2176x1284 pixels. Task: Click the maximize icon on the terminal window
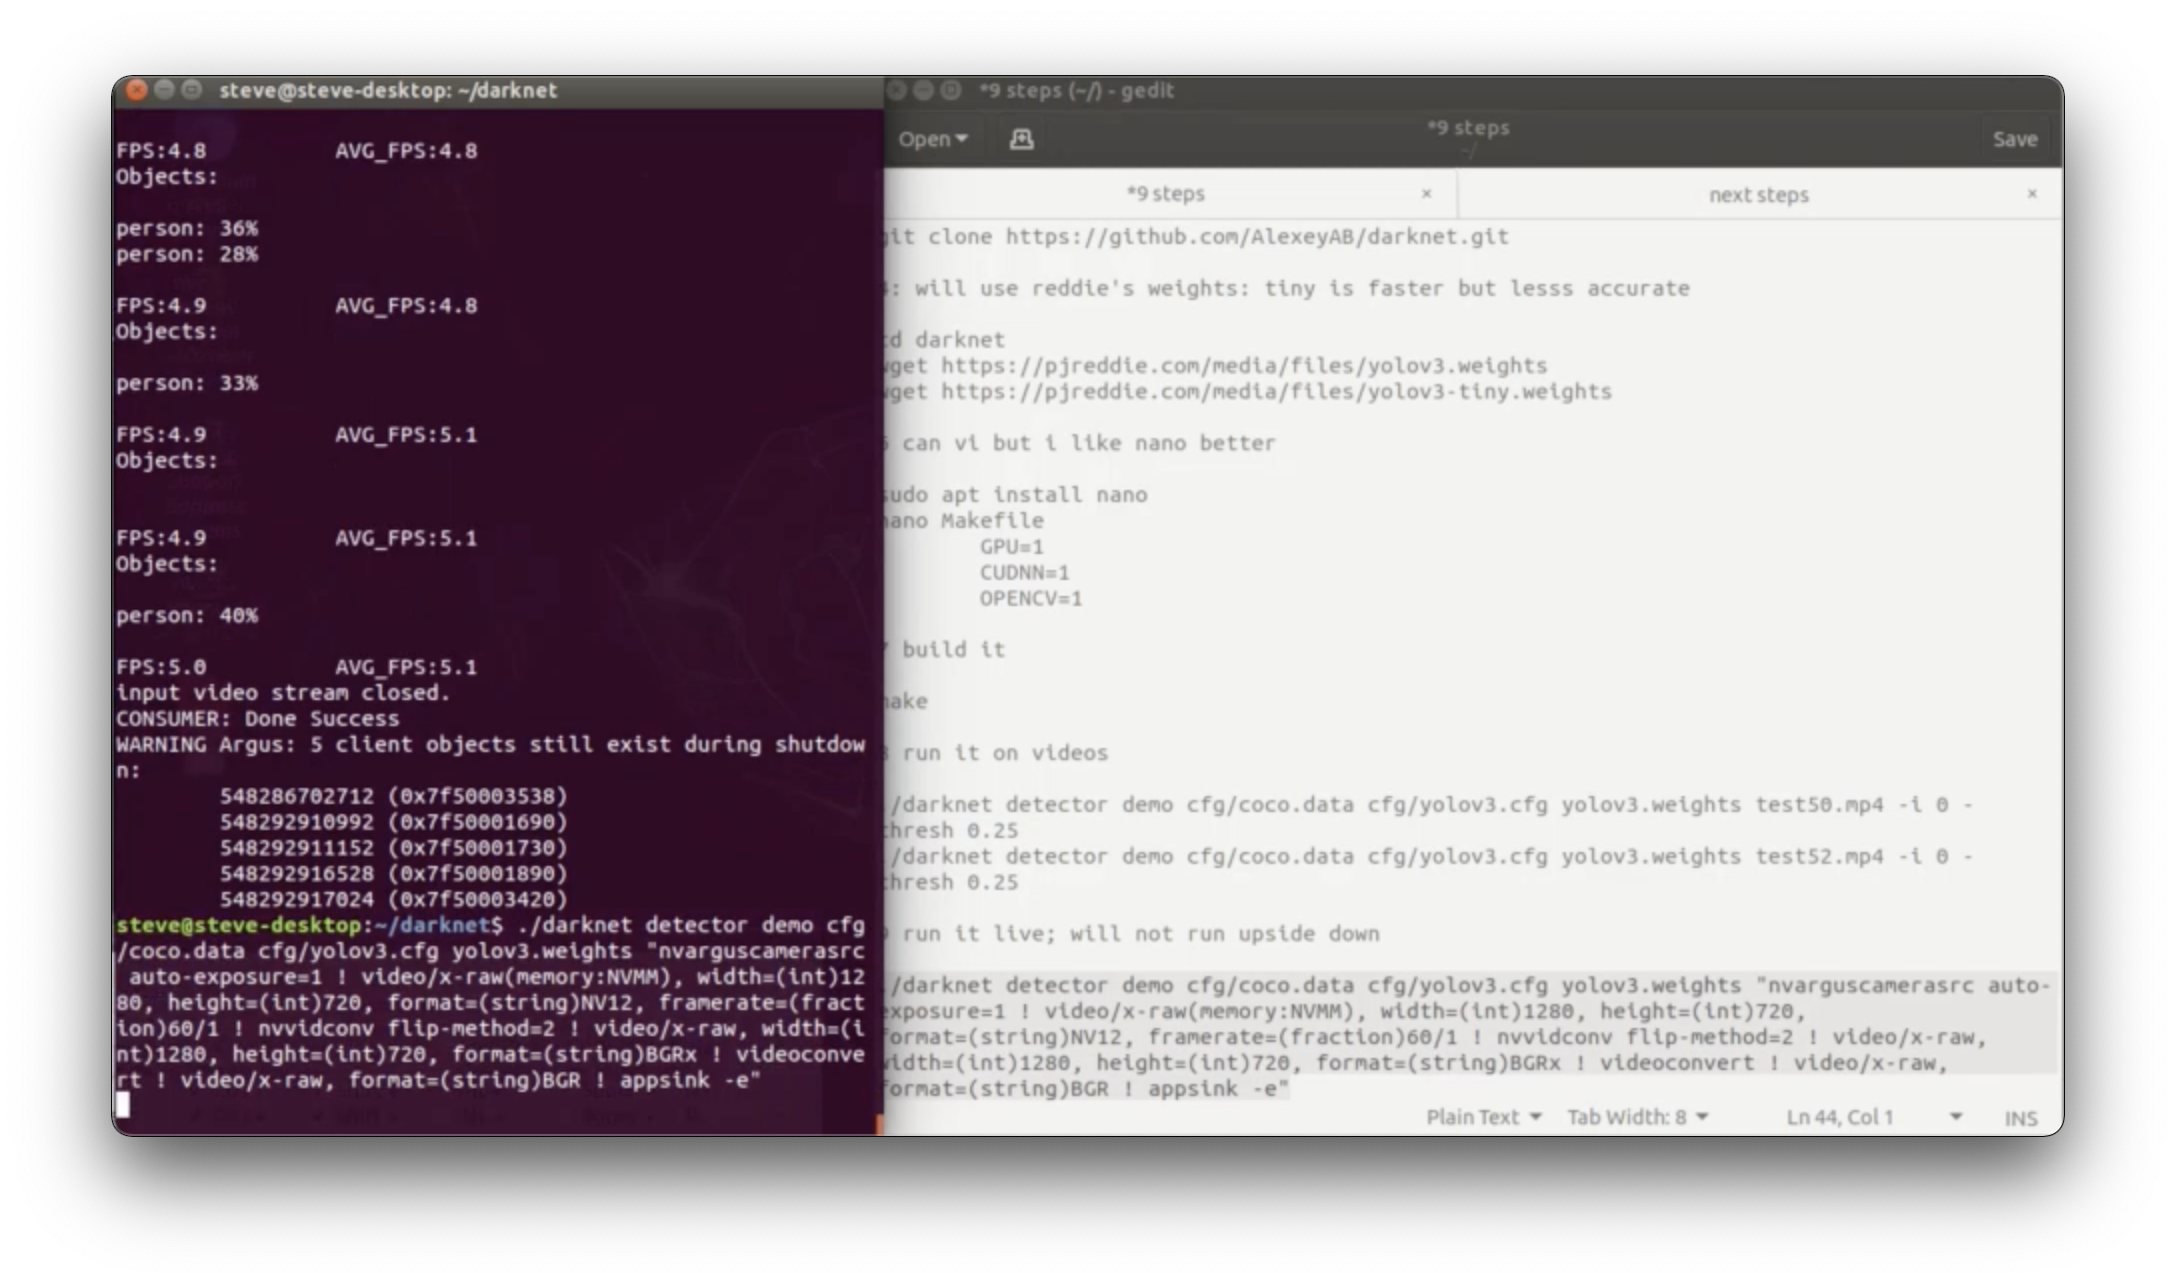pyautogui.click(x=191, y=90)
